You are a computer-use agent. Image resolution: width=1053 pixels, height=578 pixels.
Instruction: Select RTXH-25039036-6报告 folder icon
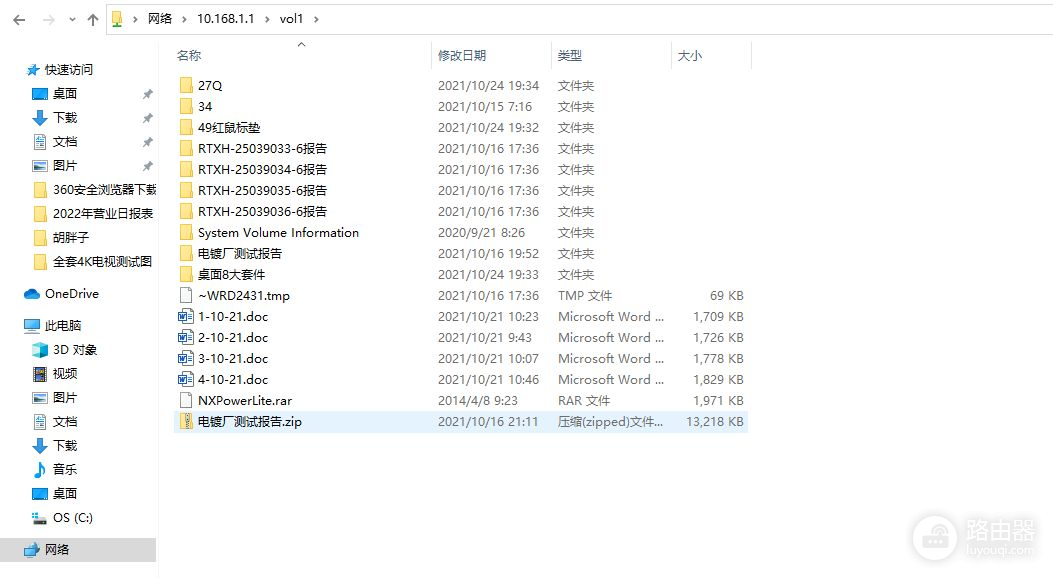[186, 211]
